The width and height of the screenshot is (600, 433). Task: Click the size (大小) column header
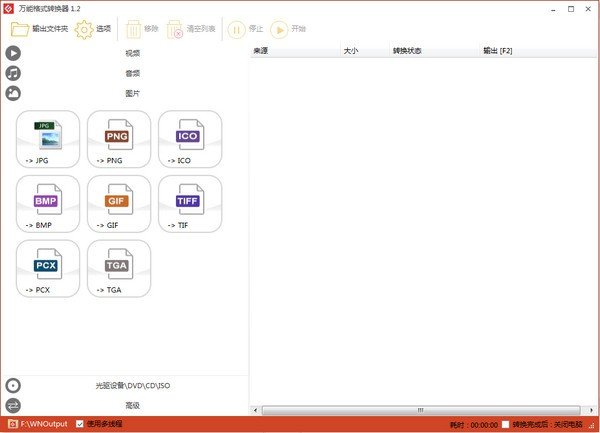[350, 49]
